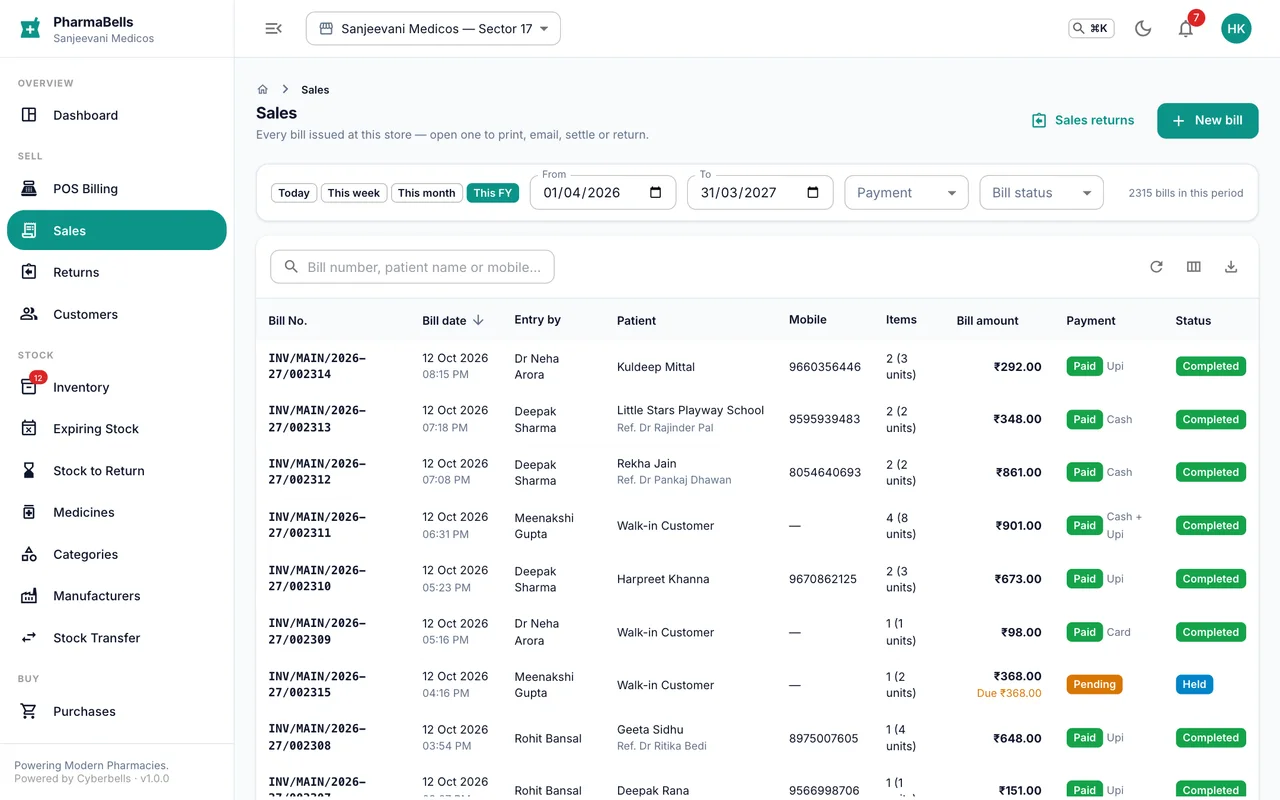Image resolution: width=1280 pixels, height=800 pixels.
Task: Collapse the sidebar with the menu toggle icon
Action: pyautogui.click(x=273, y=29)
